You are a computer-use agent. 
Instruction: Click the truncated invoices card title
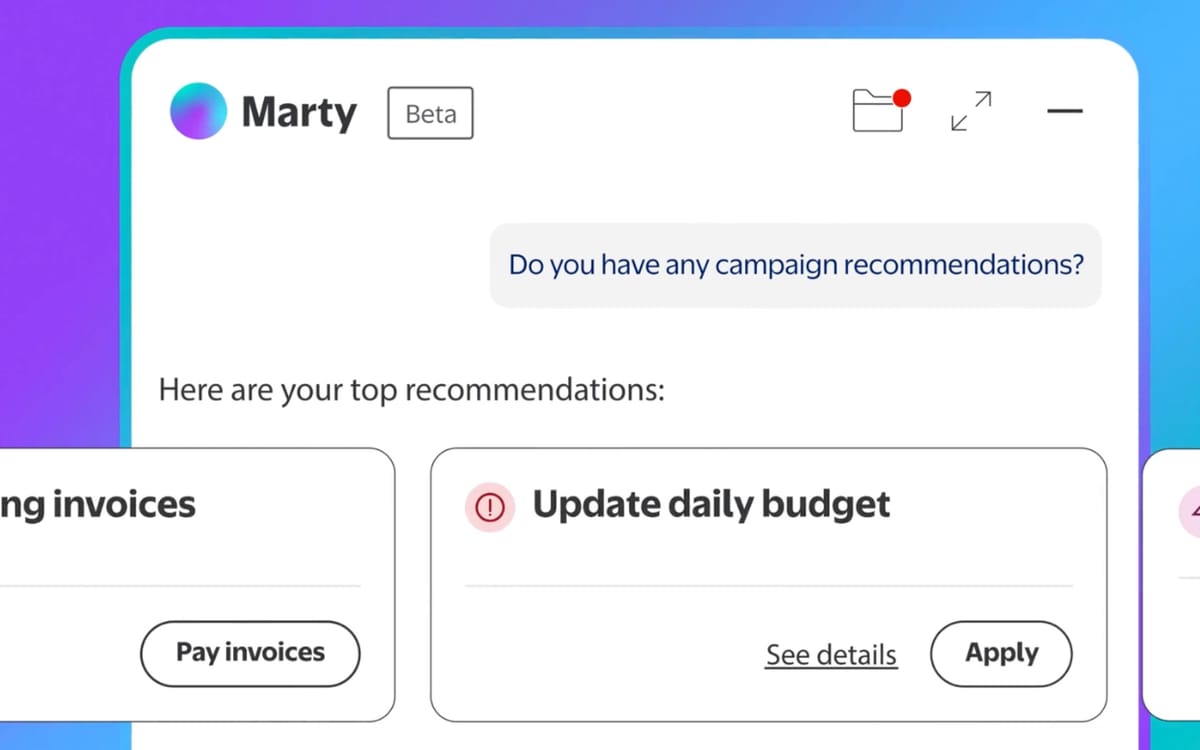coord(97,504)
